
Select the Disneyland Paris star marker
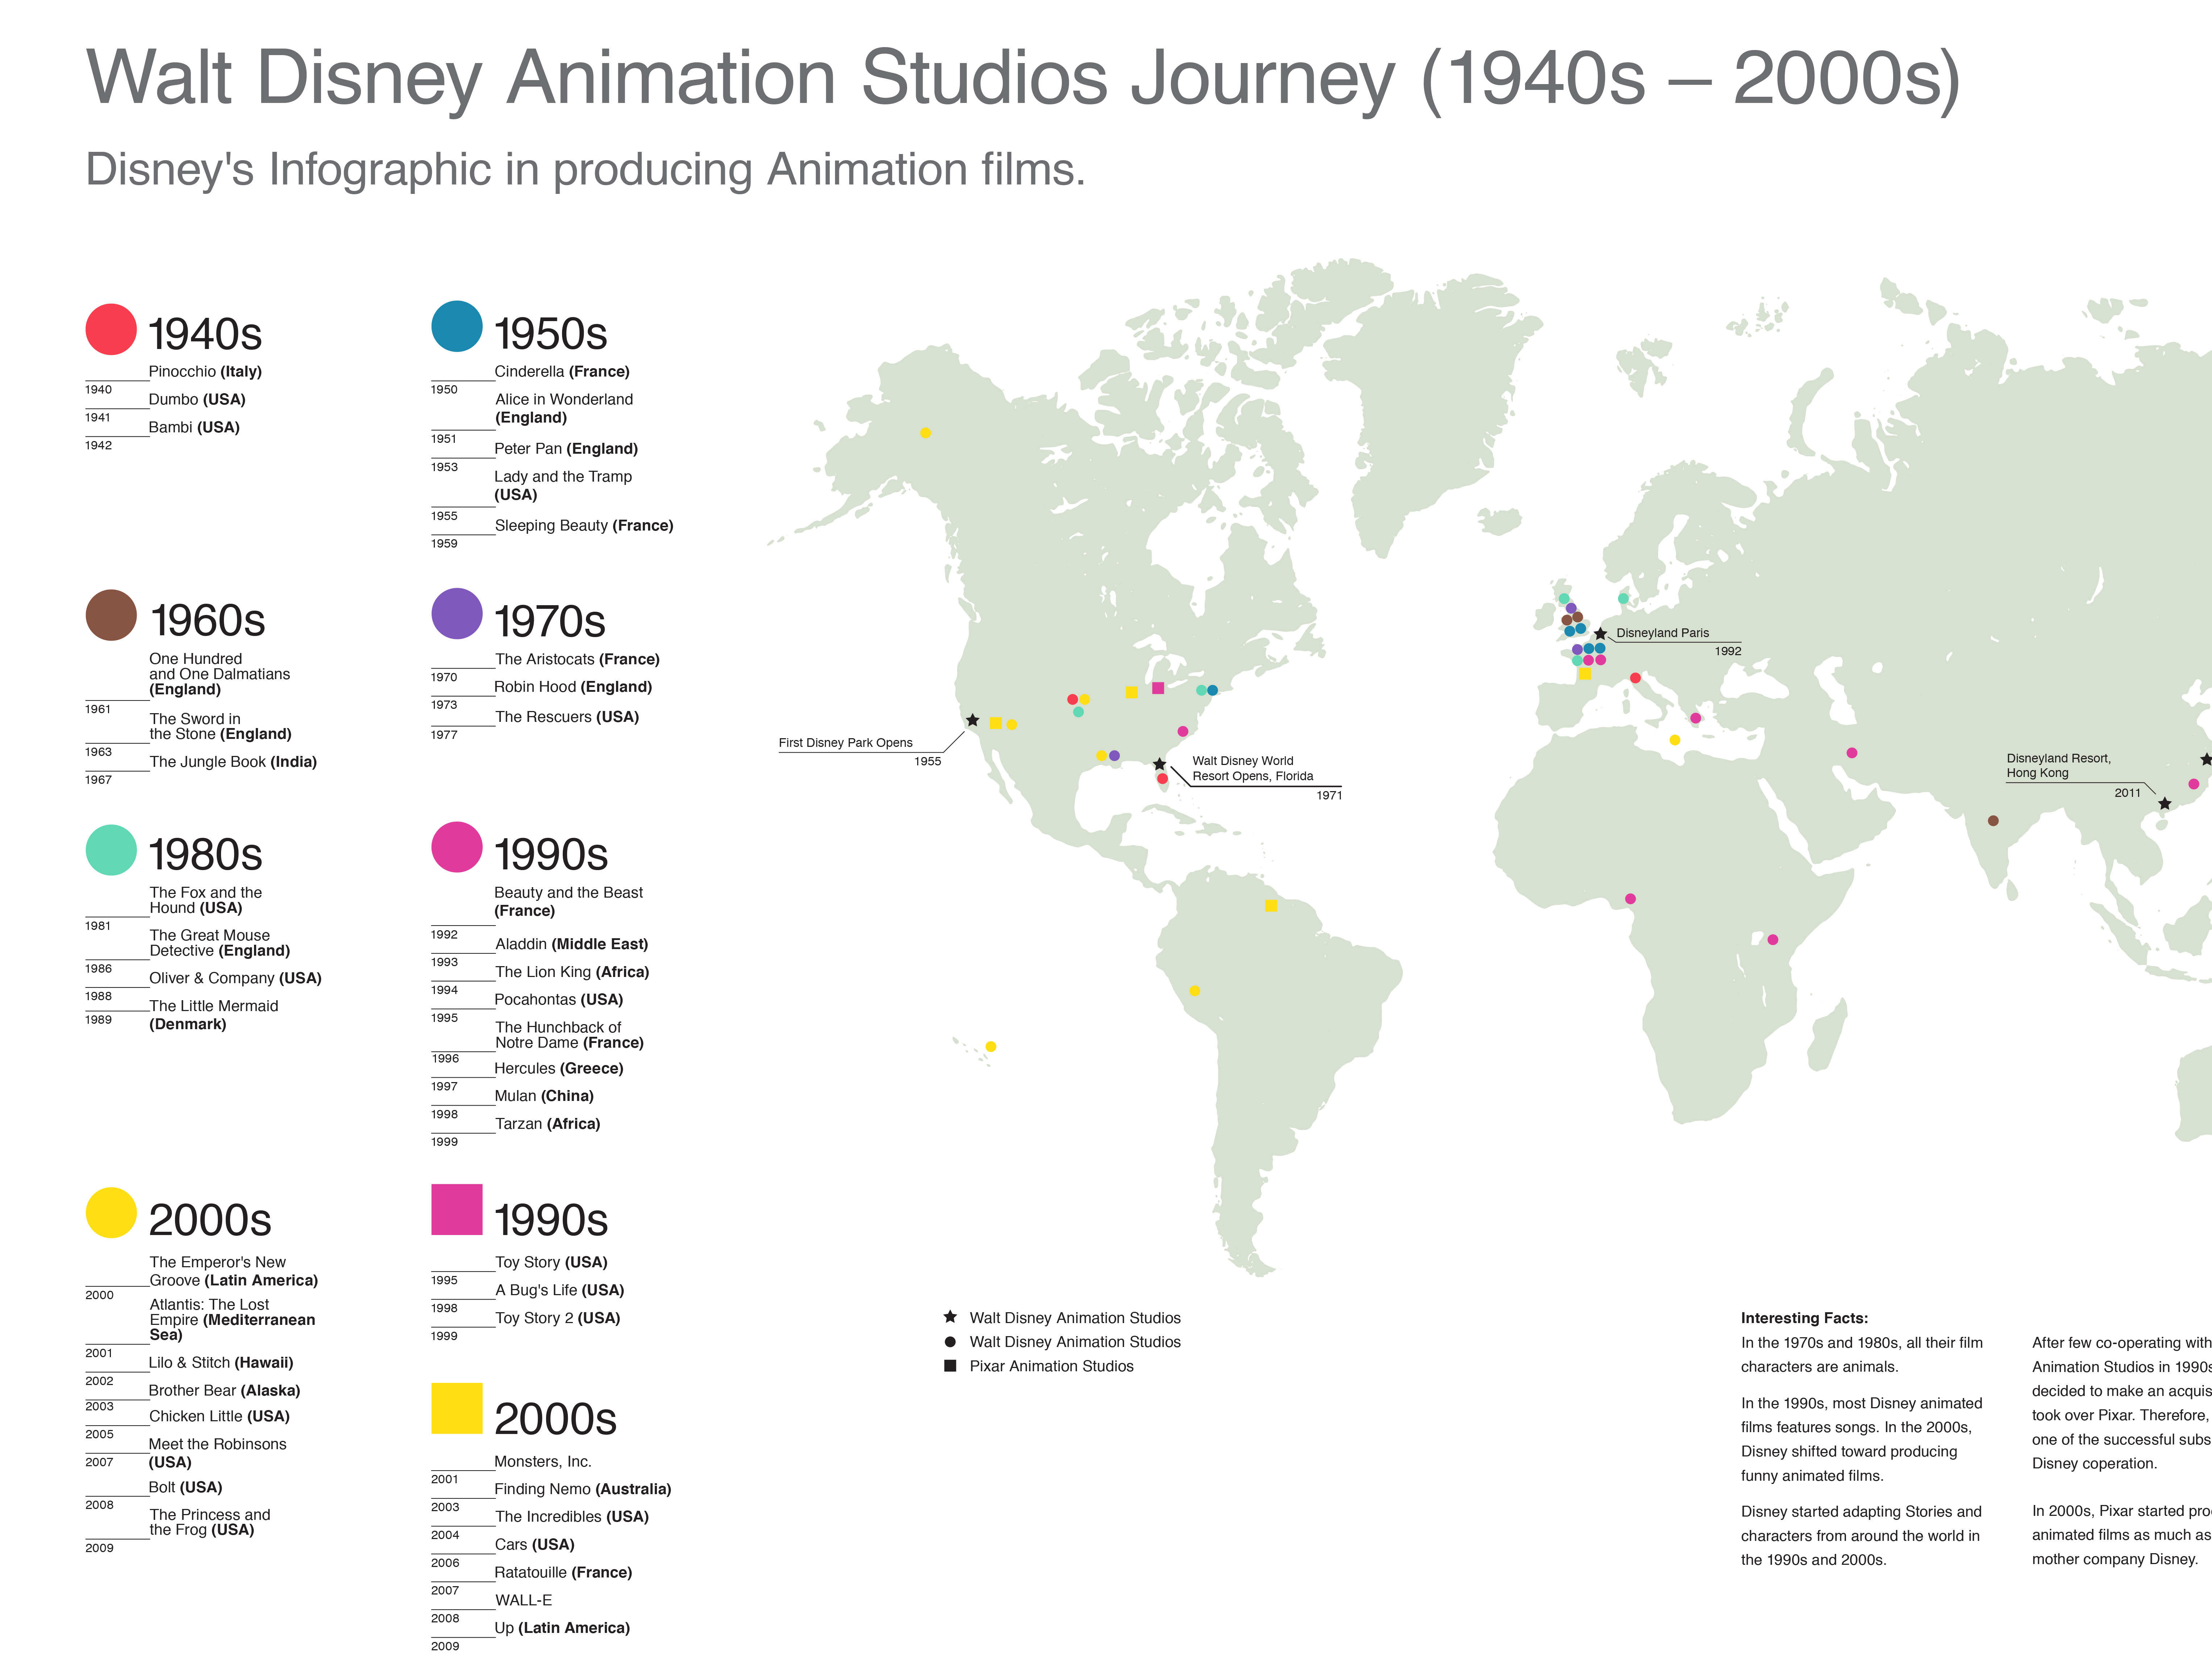tap(1600, 634)
